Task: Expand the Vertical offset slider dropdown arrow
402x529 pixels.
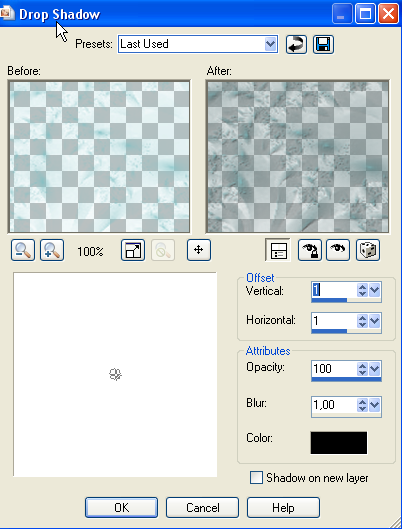Action: pos(375,290)
